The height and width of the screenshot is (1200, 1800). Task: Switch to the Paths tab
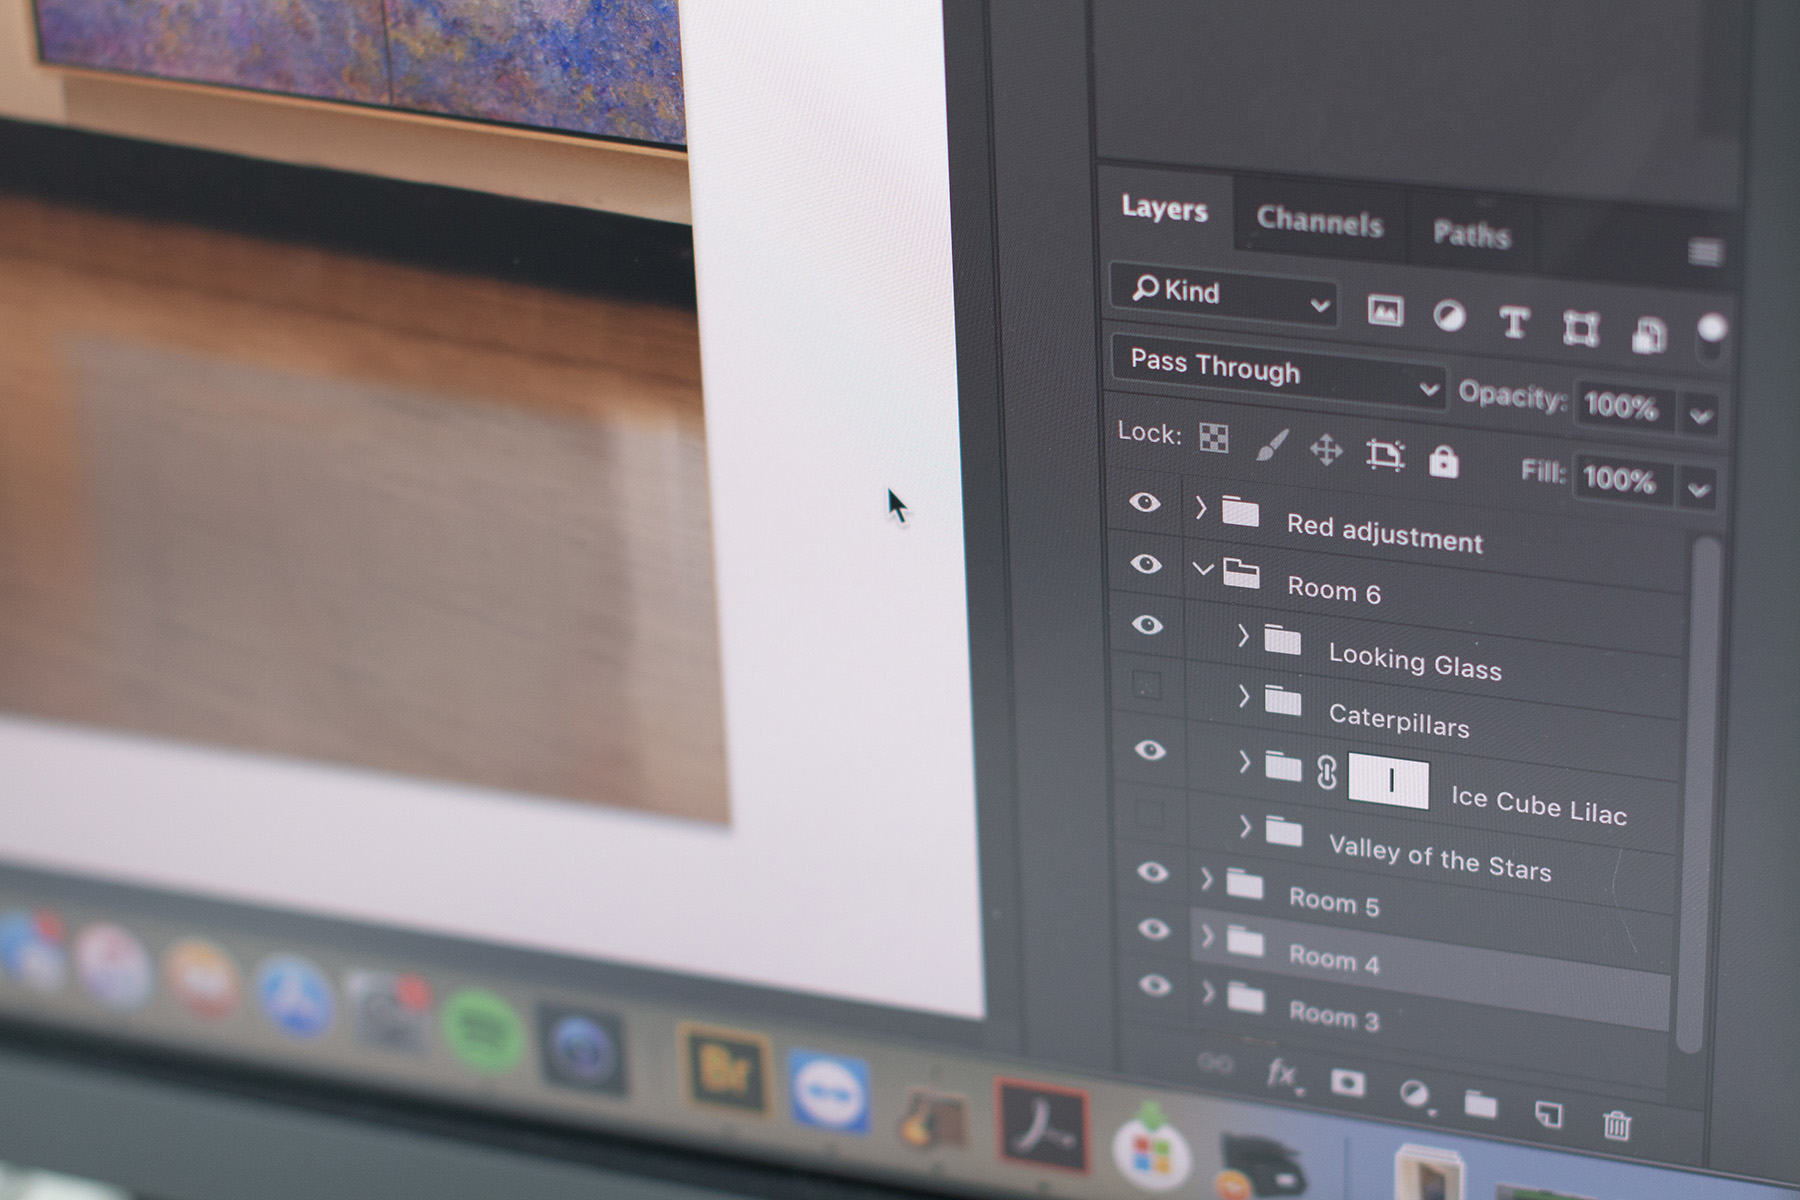(x=1471, y=234)
